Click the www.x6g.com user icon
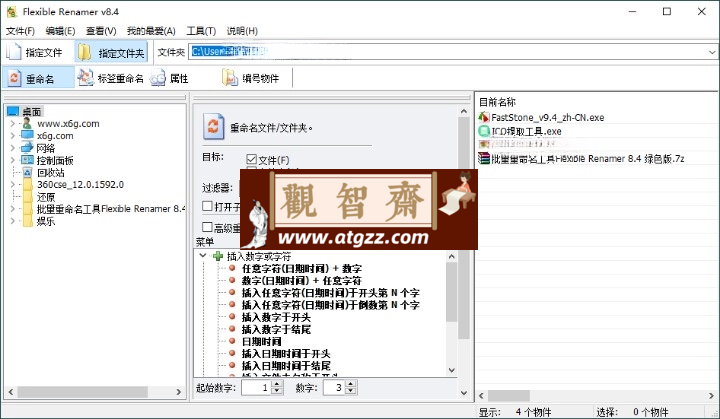The image size is (720, 419). coord(27,123)
